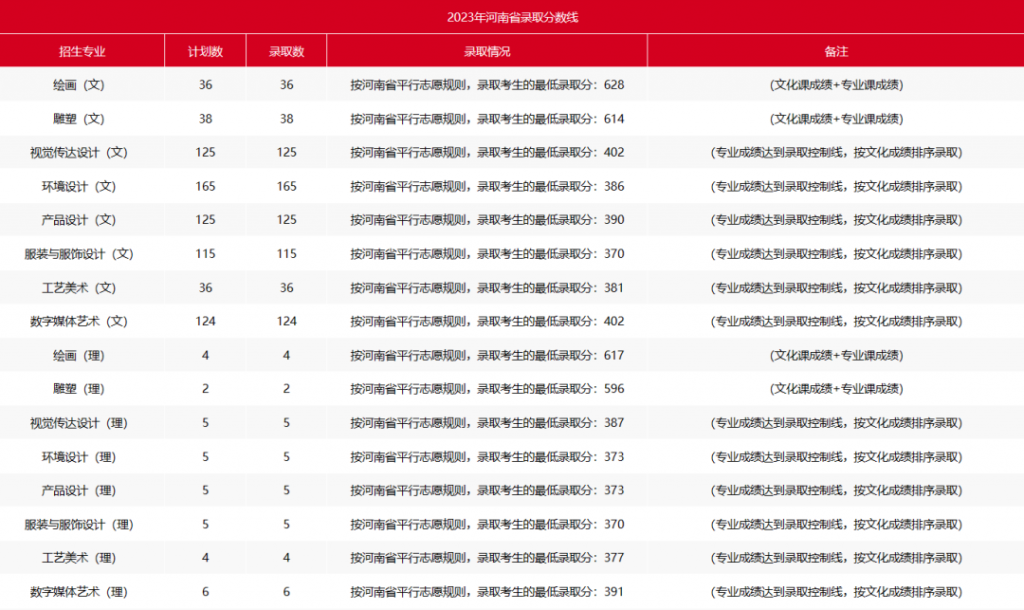Viewport: 1024px width, 610px height.
Task: Click the major name "雕塑（理）"
Action: (x=79, y=389)
